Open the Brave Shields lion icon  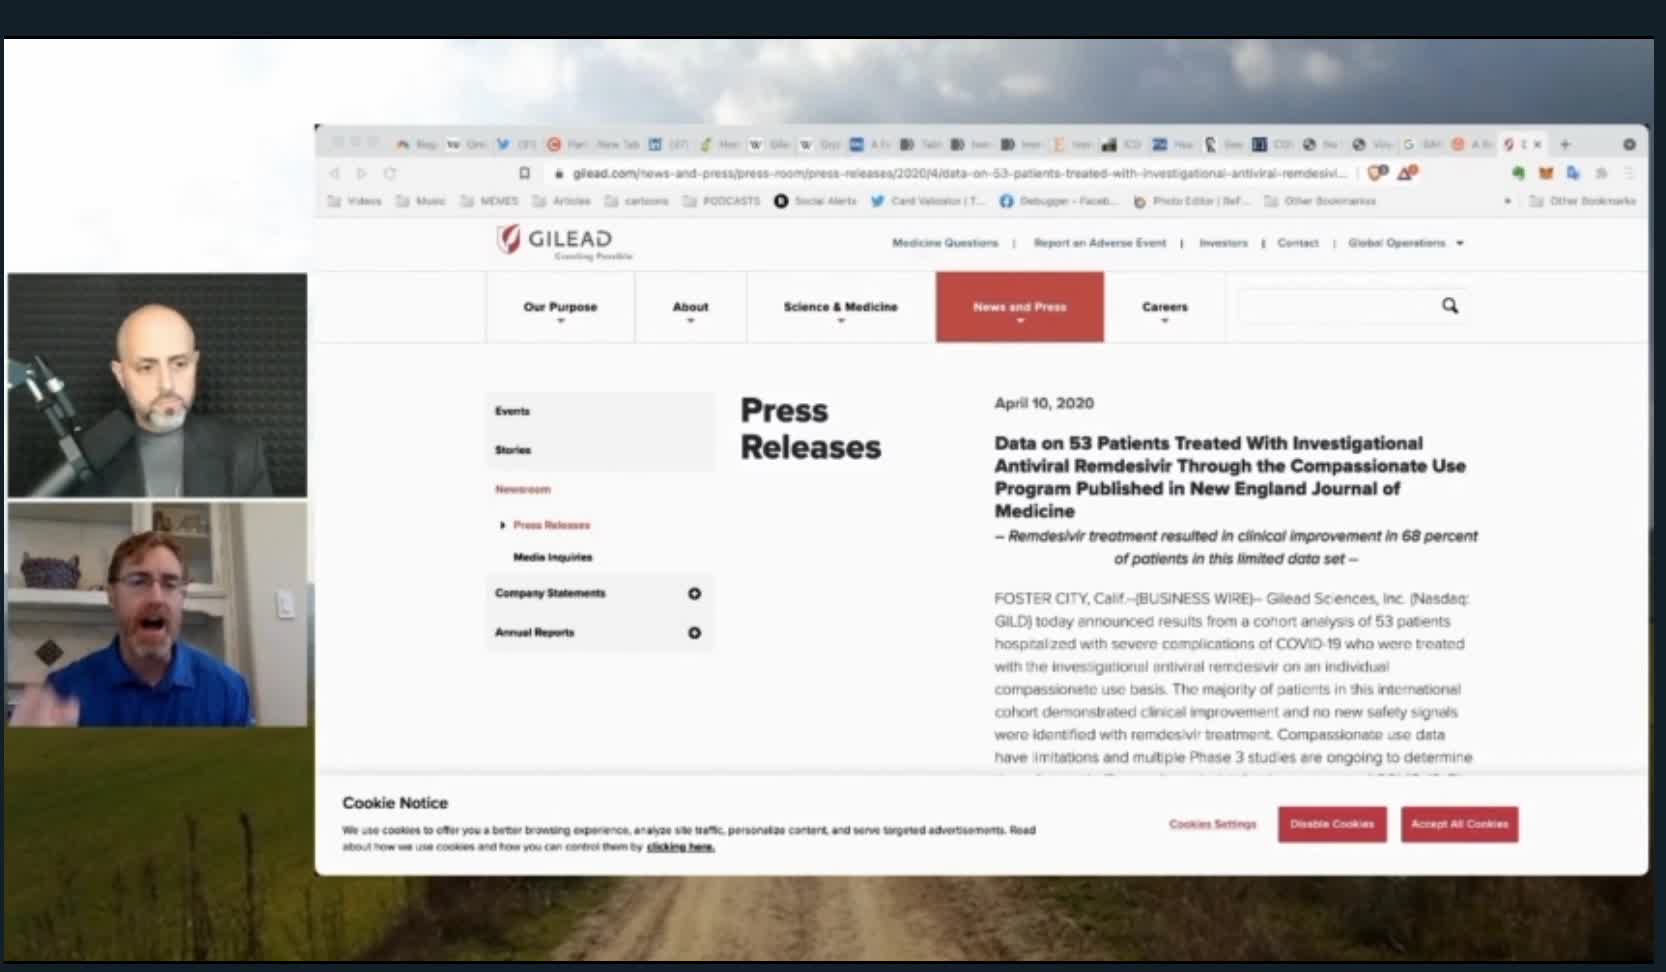pyautogui.click(x=1377, y=173)
